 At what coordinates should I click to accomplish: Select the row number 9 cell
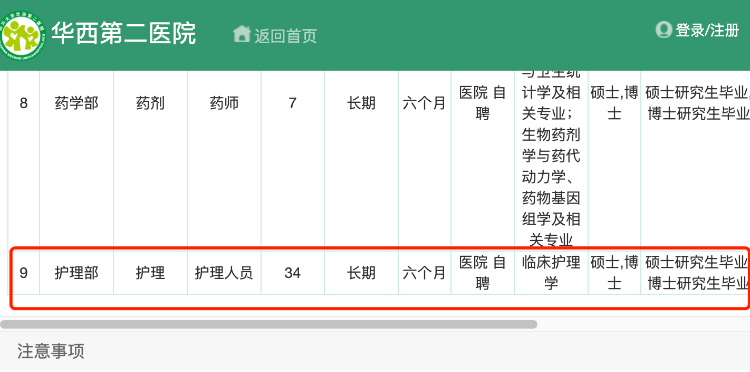click(23, 273)
